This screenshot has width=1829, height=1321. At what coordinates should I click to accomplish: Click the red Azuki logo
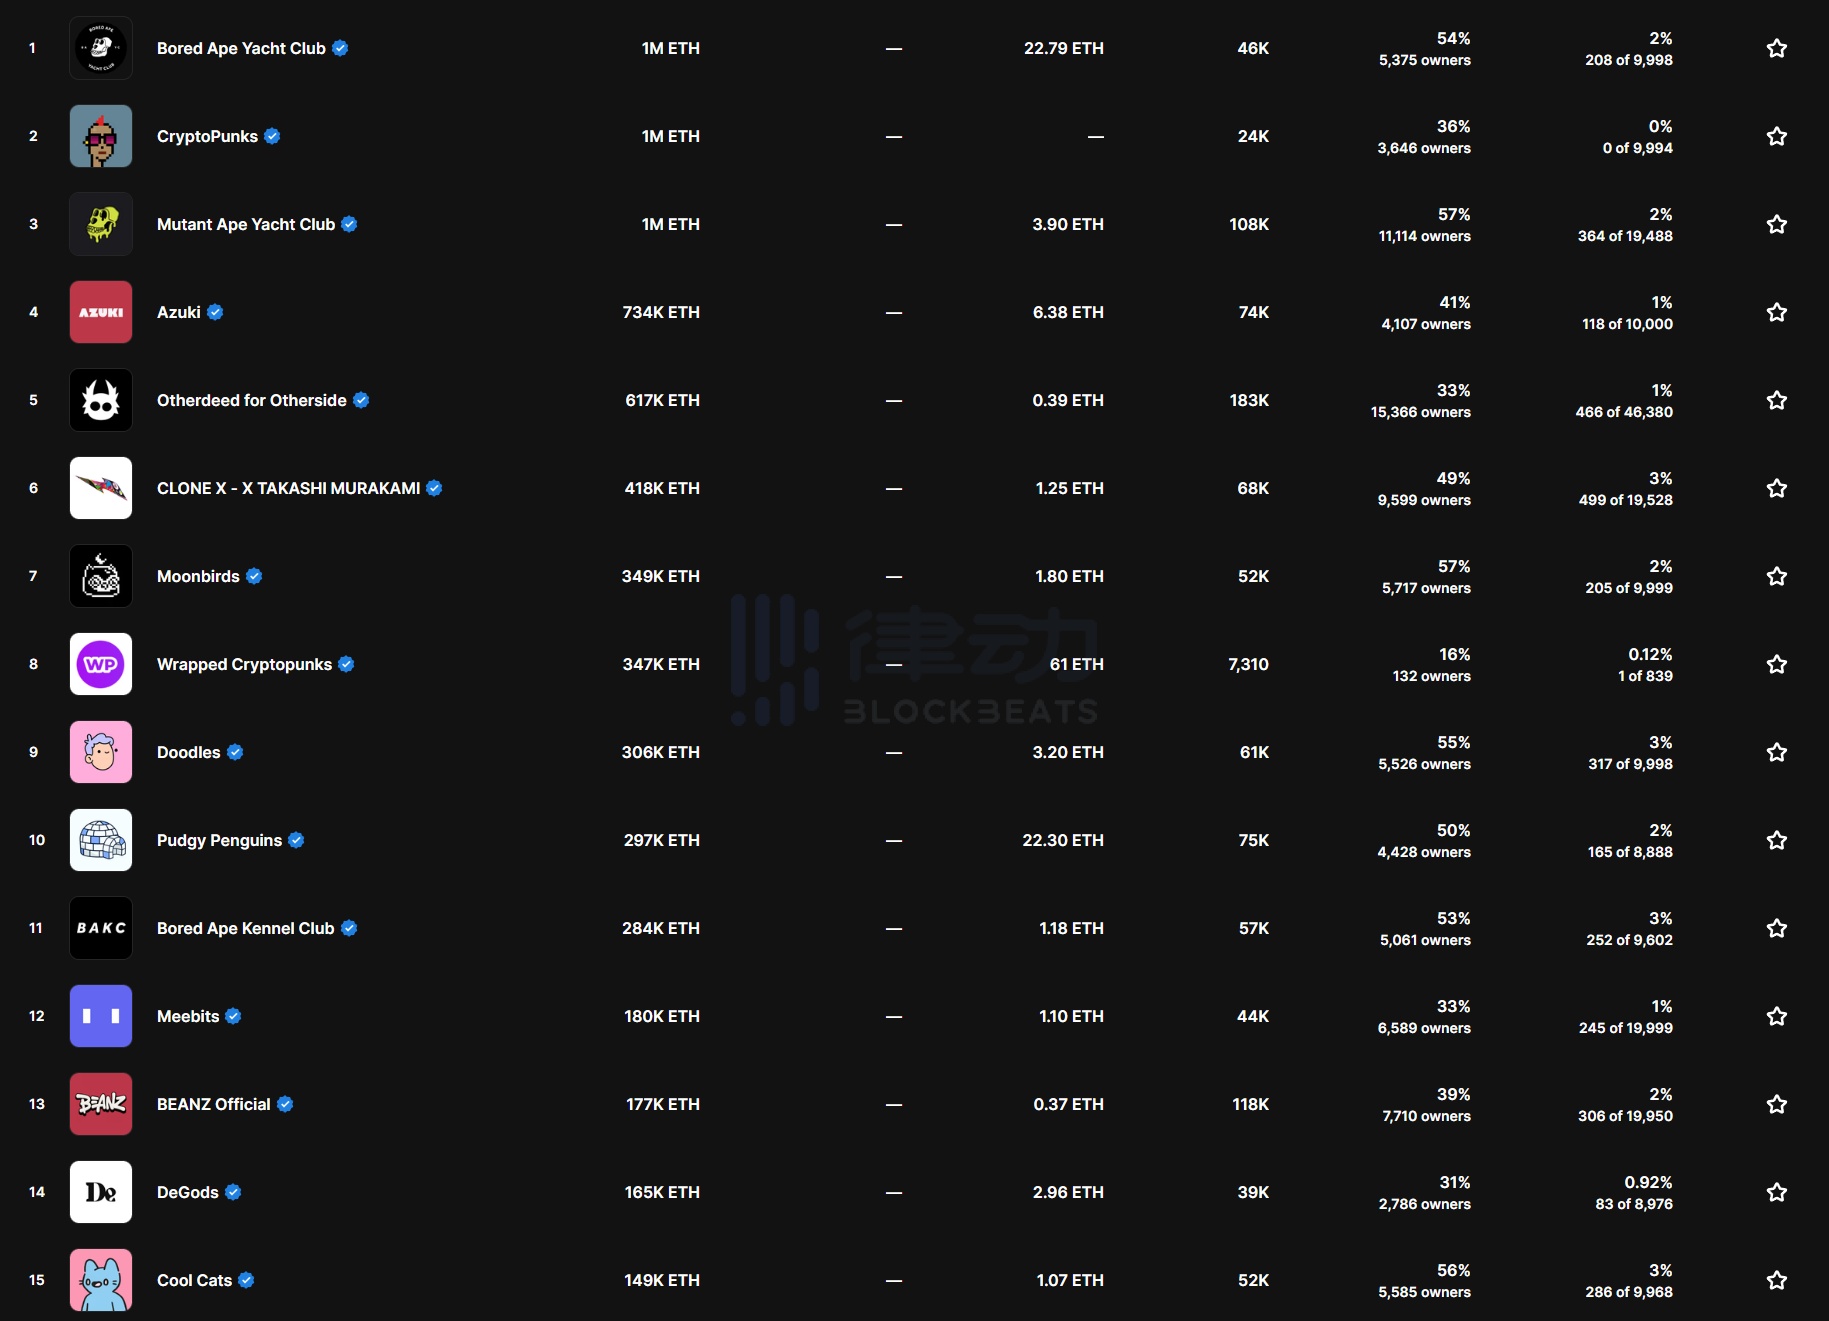[101, 312]
